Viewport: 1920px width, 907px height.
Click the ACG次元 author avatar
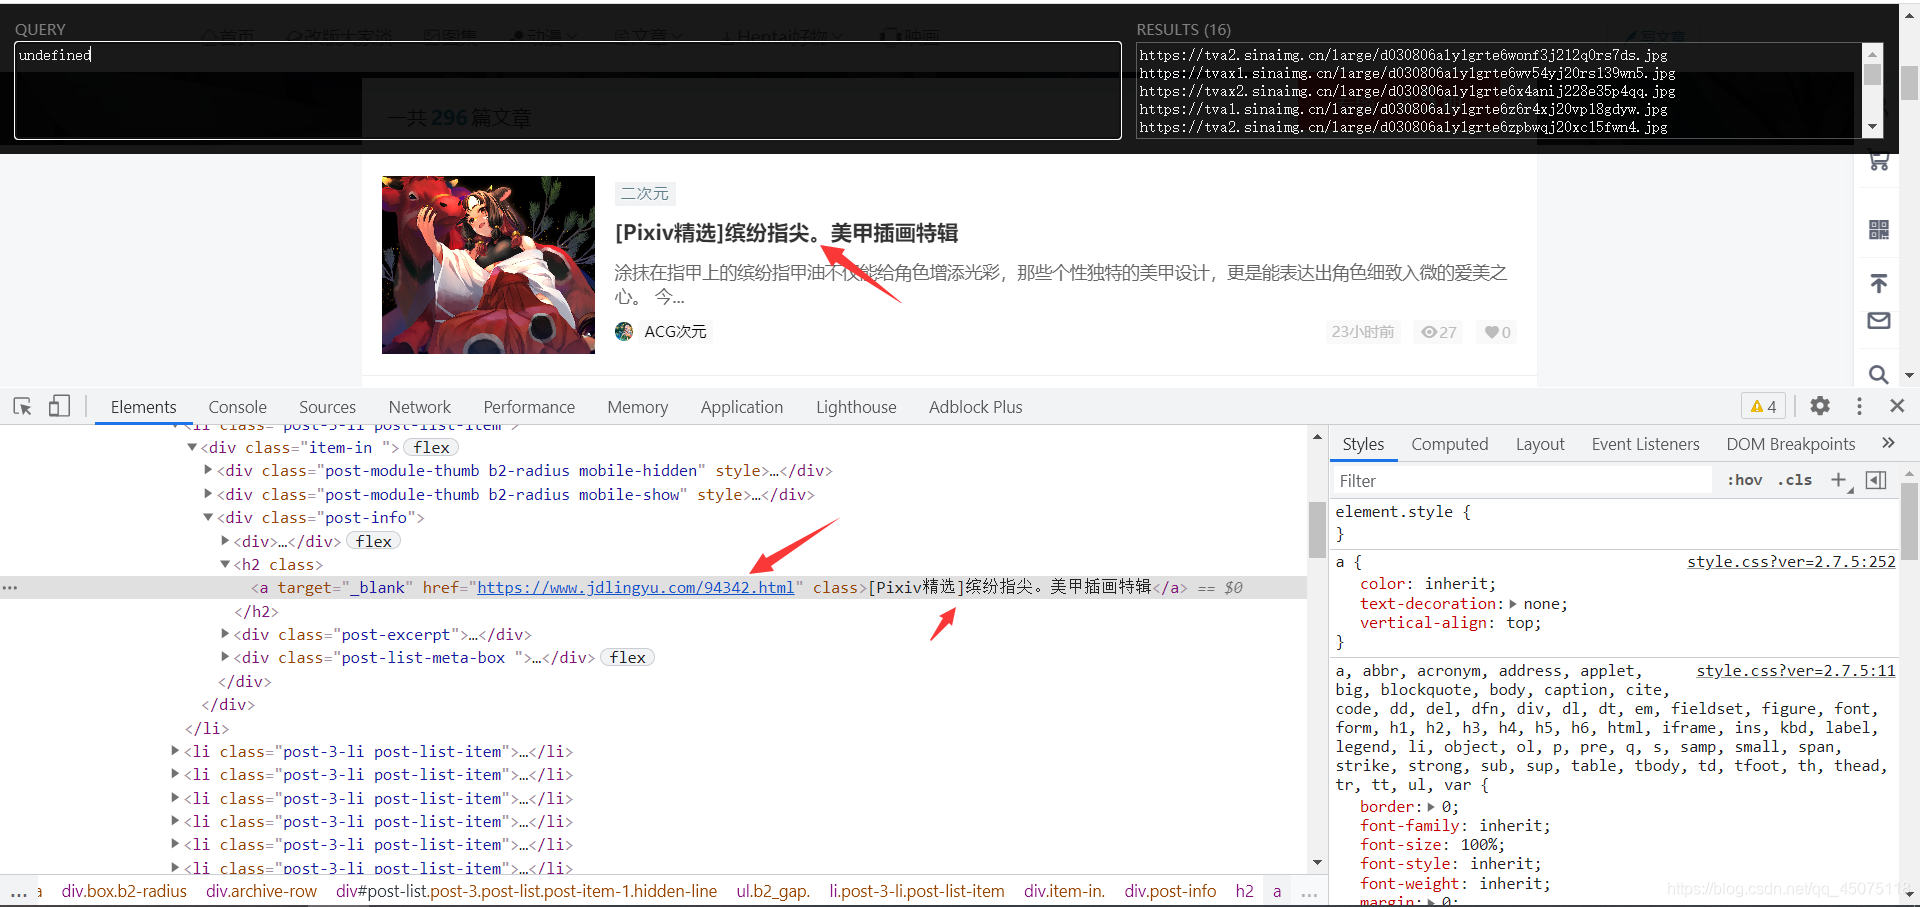click(x=624, y=331)
